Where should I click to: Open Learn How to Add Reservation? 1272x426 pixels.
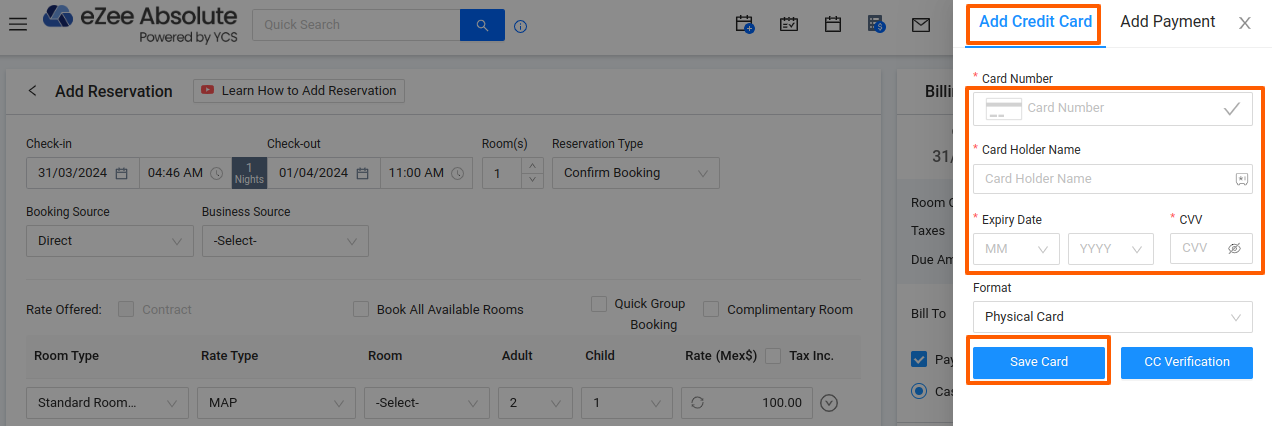(299, 91)
